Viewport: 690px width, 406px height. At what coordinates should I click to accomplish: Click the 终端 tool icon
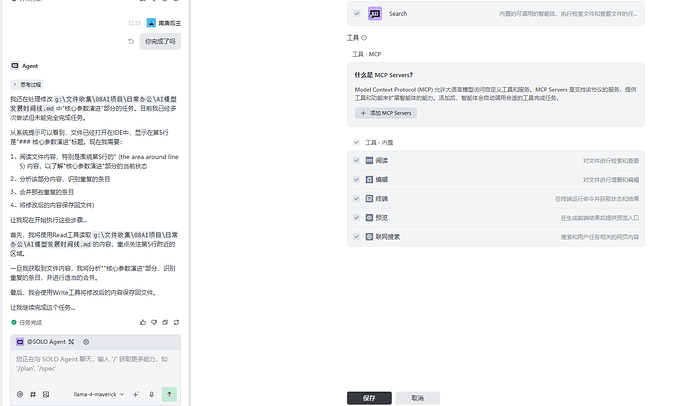click(x=369, y=199)
